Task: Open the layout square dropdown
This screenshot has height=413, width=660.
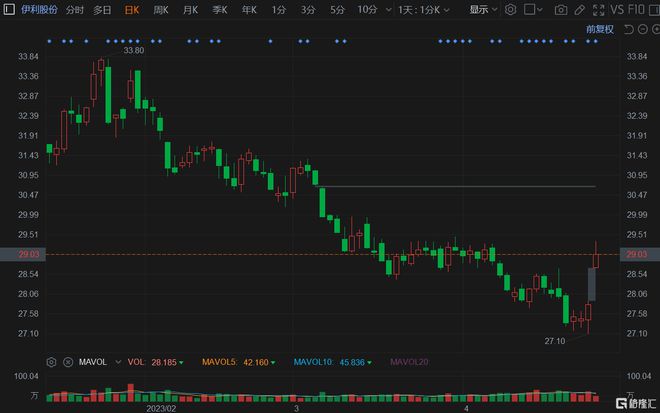Action: point(533,9)
